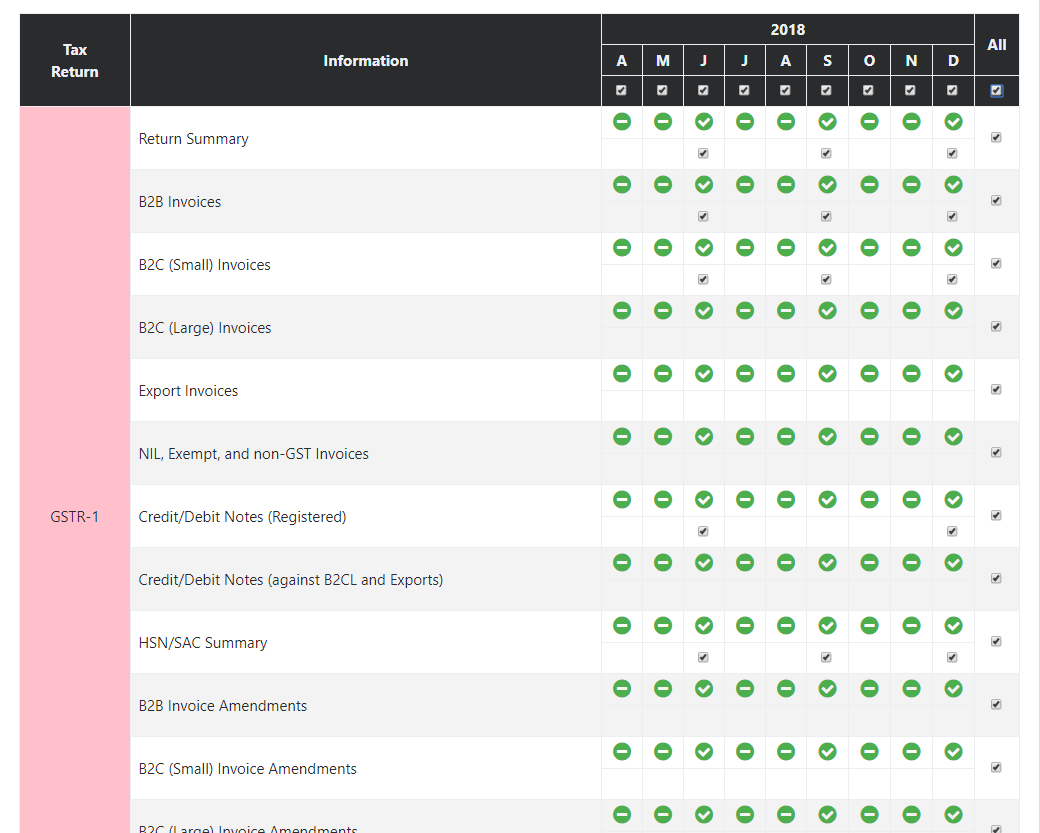This screenshot has width=1040, height=833.
Task: Click June checkmark icon in Export Invoices row
Action: [704, 374]
